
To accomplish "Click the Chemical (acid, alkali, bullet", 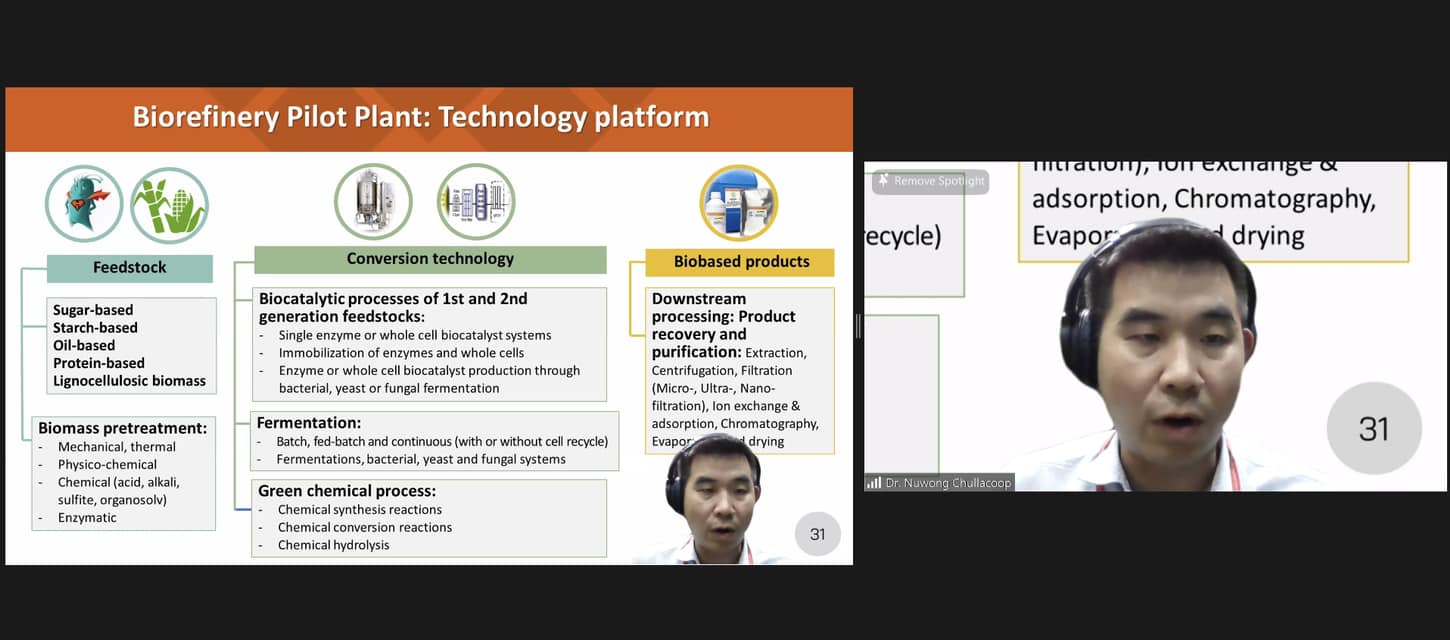I will point(119,482).
